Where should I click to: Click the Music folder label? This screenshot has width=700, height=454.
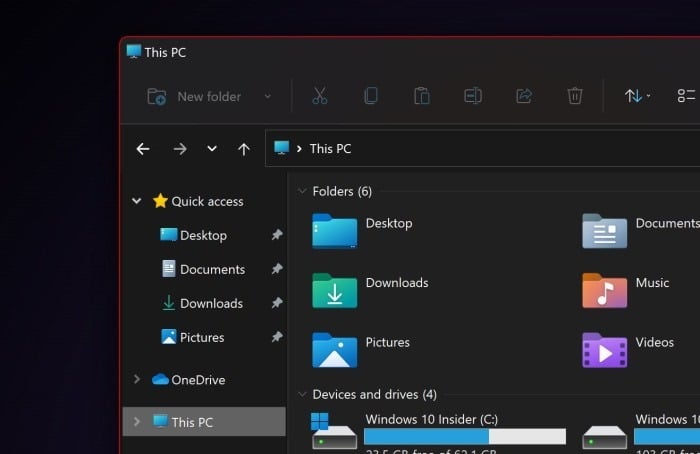[x=652, y=283]
